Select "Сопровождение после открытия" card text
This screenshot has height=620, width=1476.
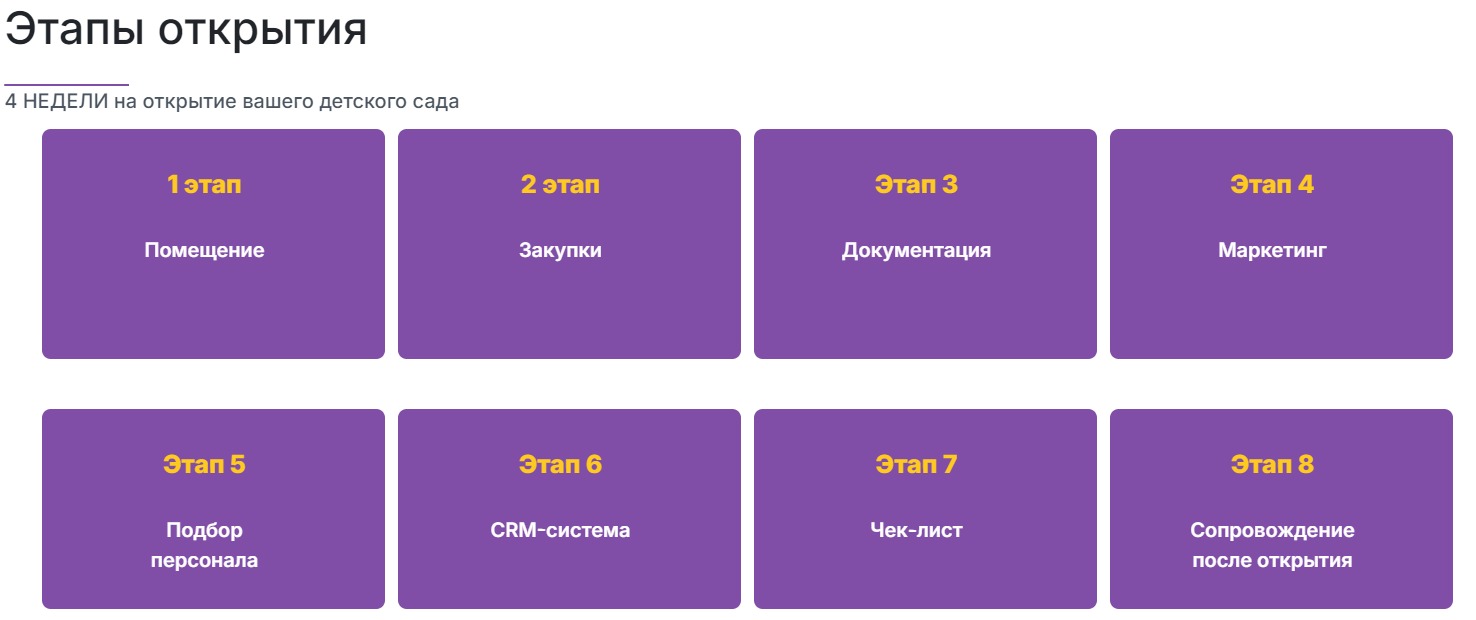(x=1272, y=545)
